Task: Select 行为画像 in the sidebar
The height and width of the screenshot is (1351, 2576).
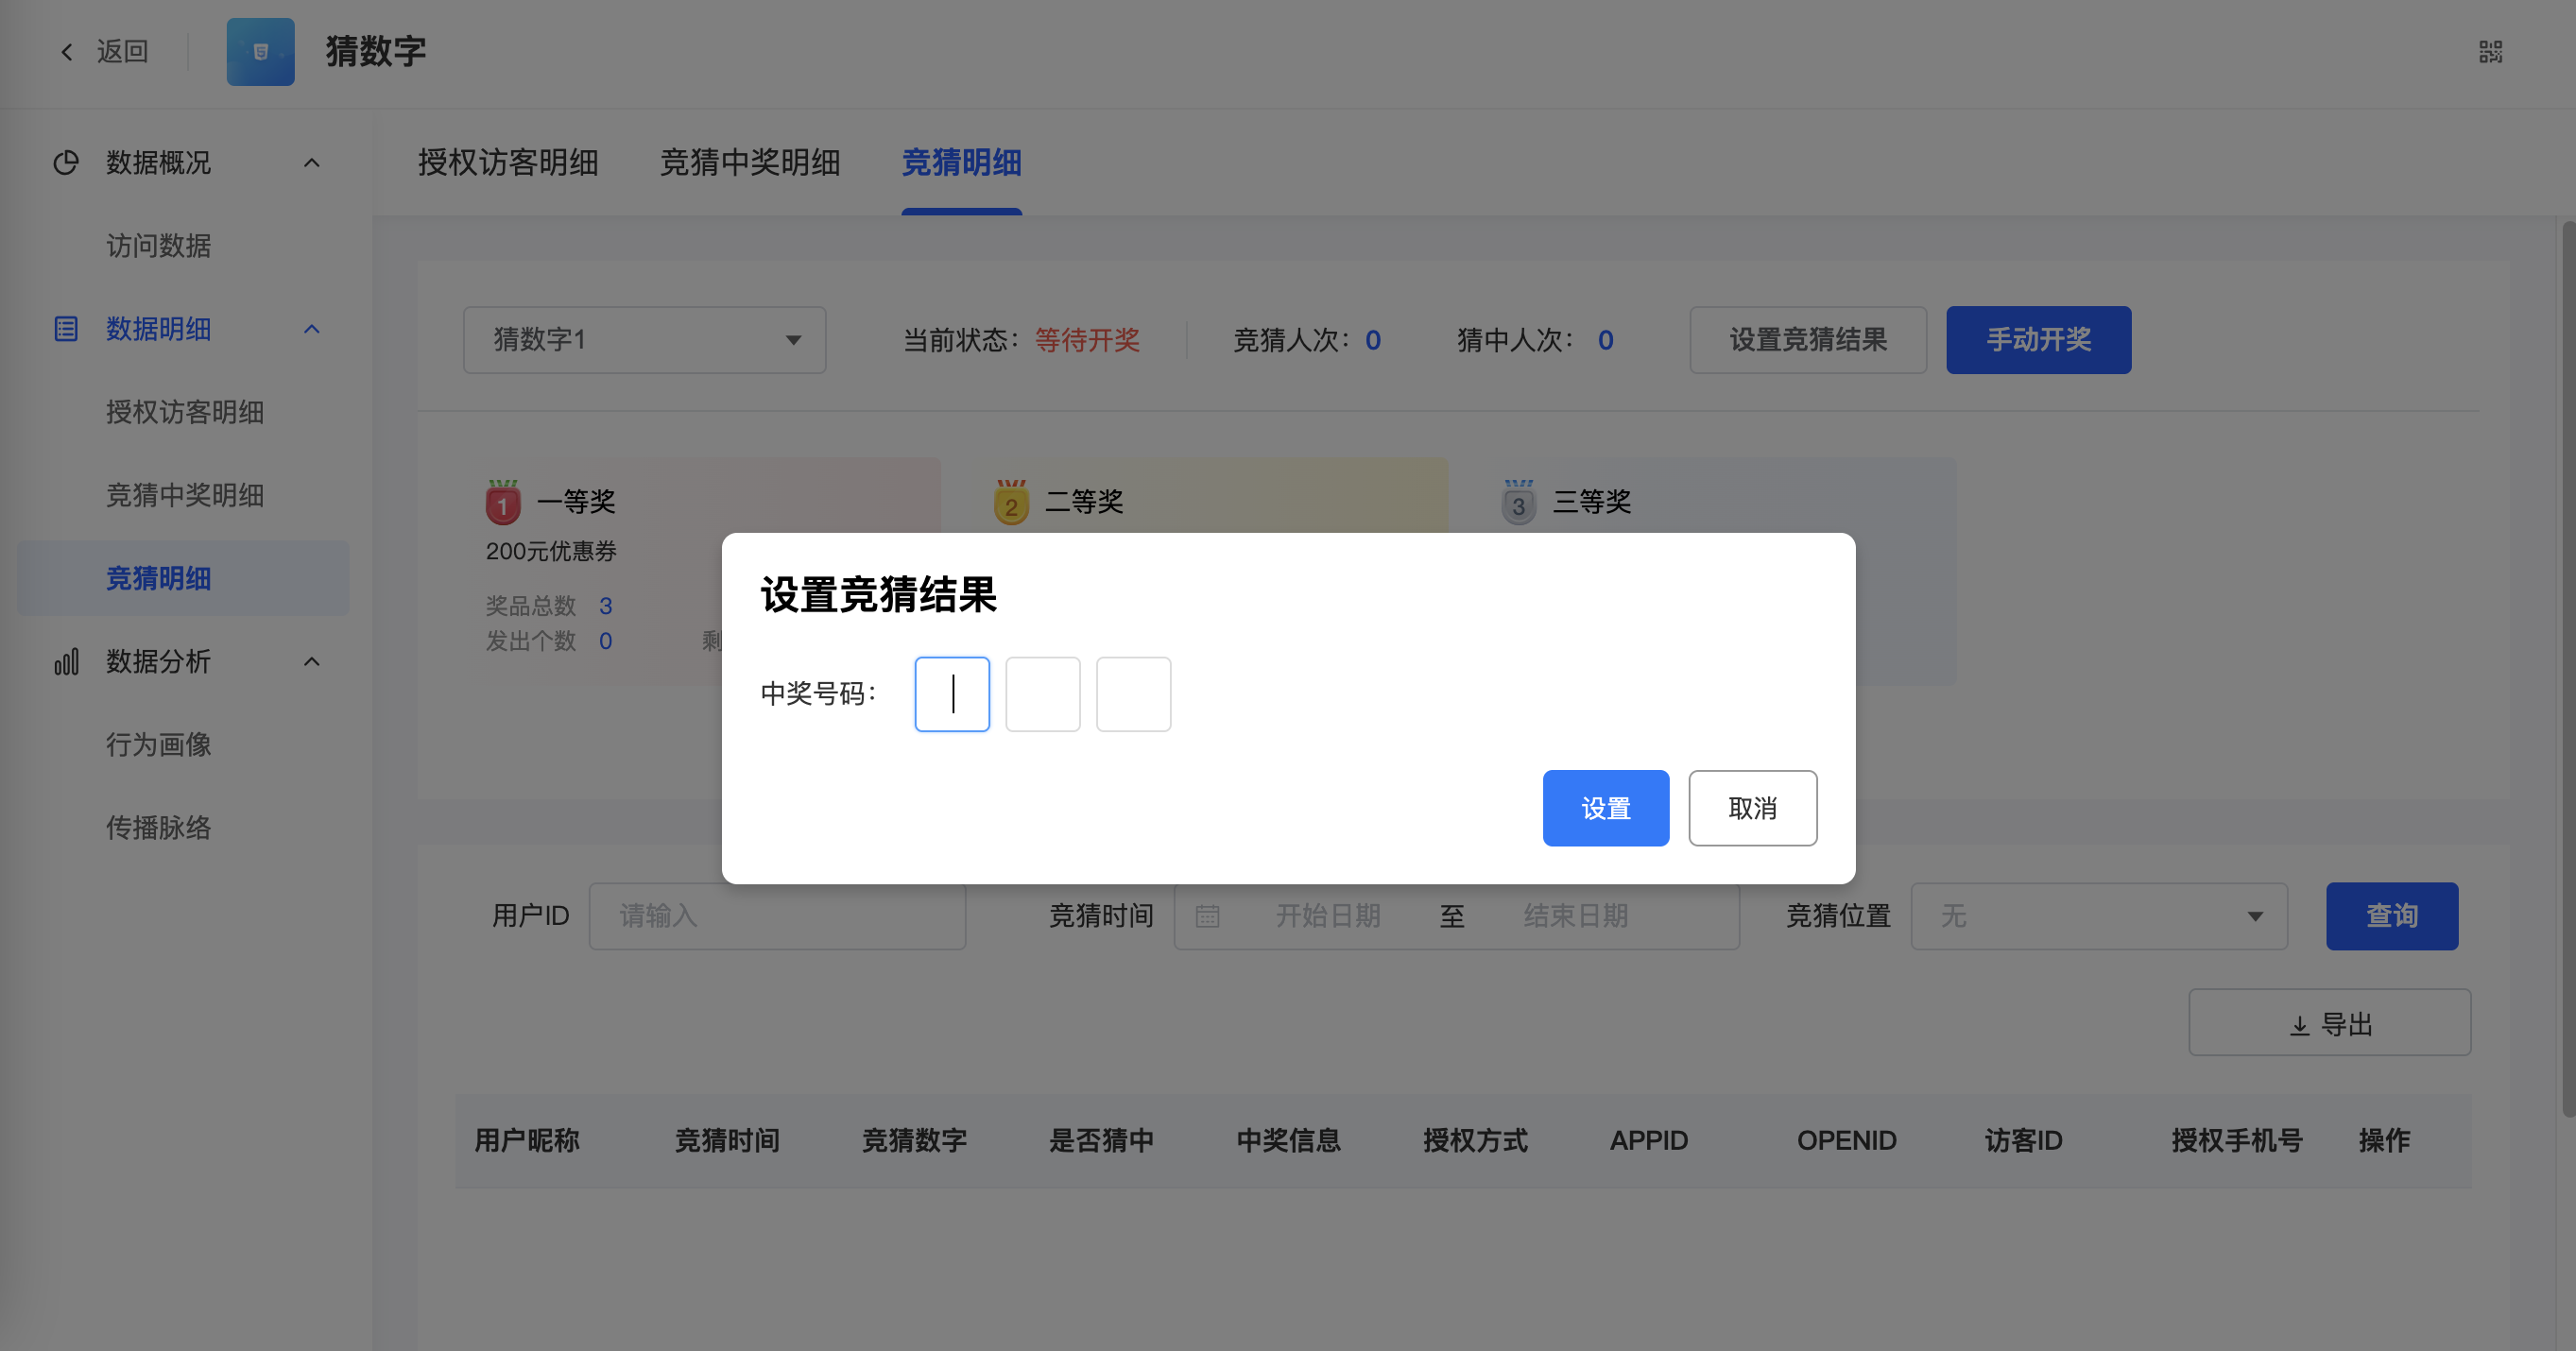Action: [x=159, y=745]
